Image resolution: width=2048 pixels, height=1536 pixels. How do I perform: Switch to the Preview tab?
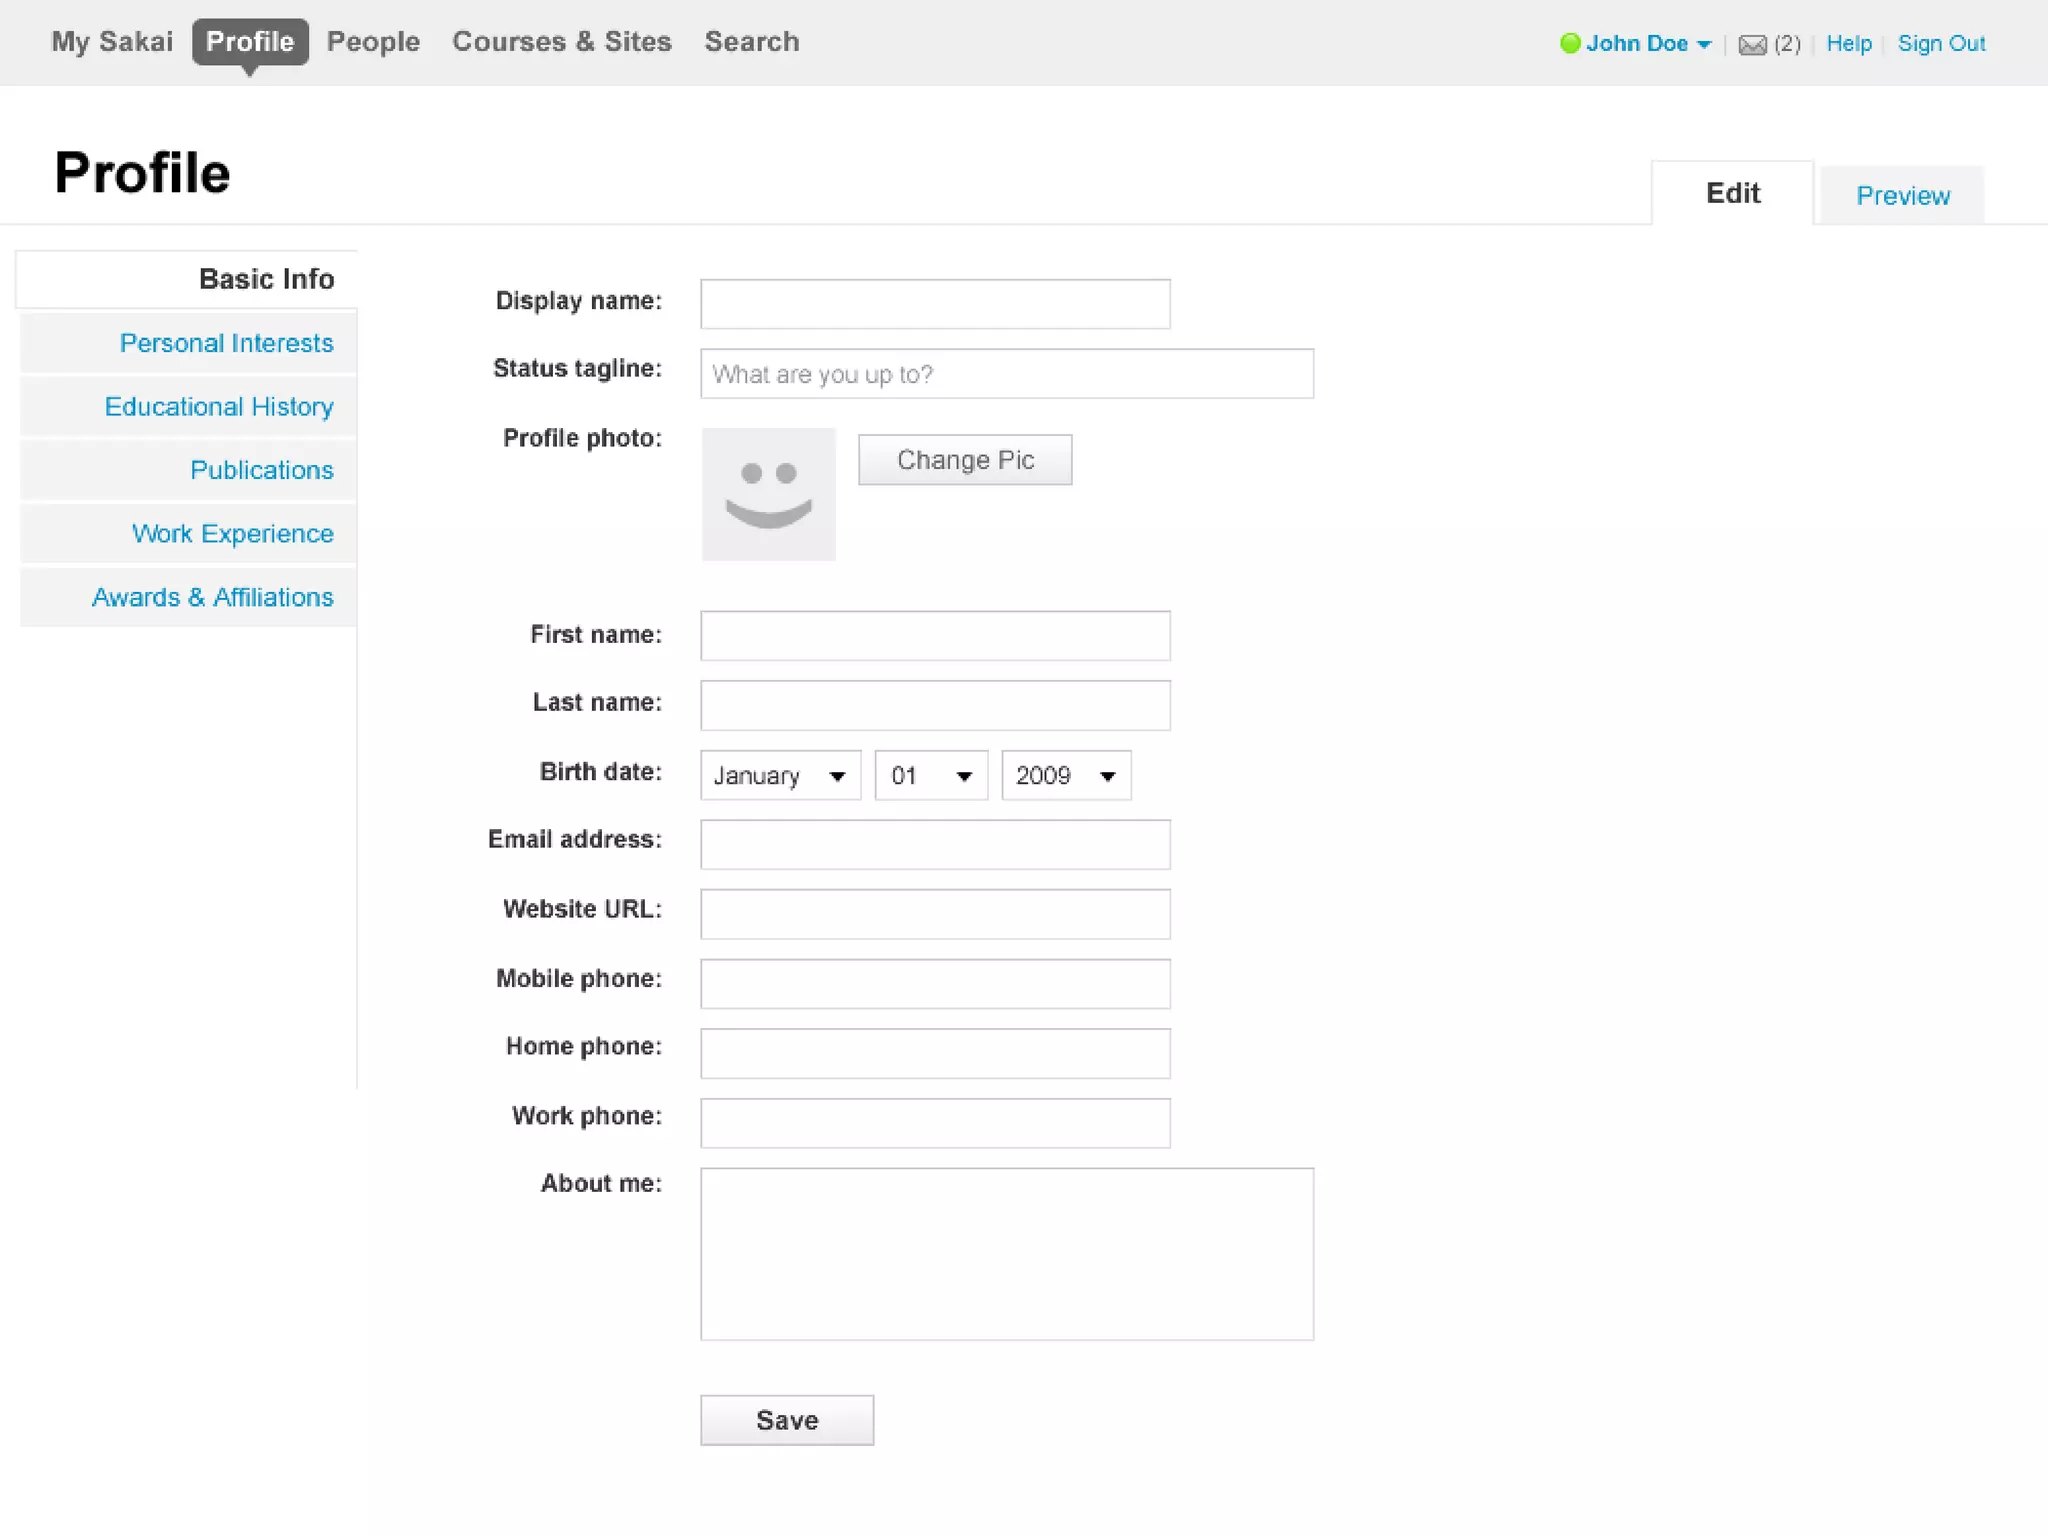pos(1902,196)
